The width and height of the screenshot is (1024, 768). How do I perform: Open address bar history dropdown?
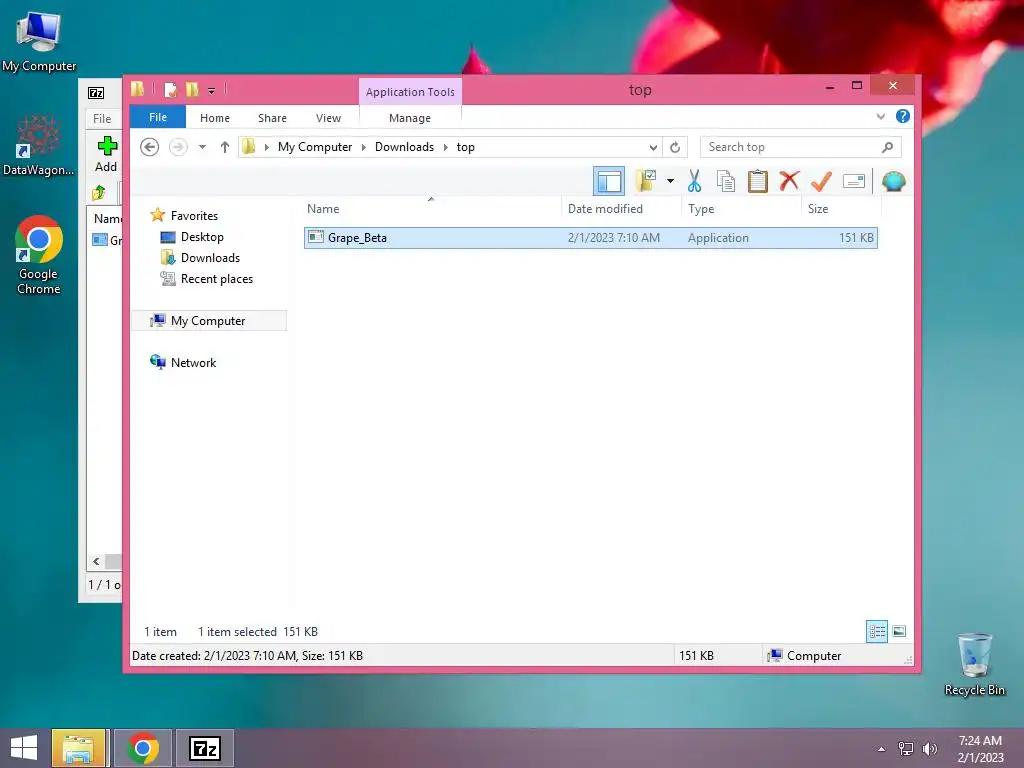pyautogui.click(x=653, y=147)
